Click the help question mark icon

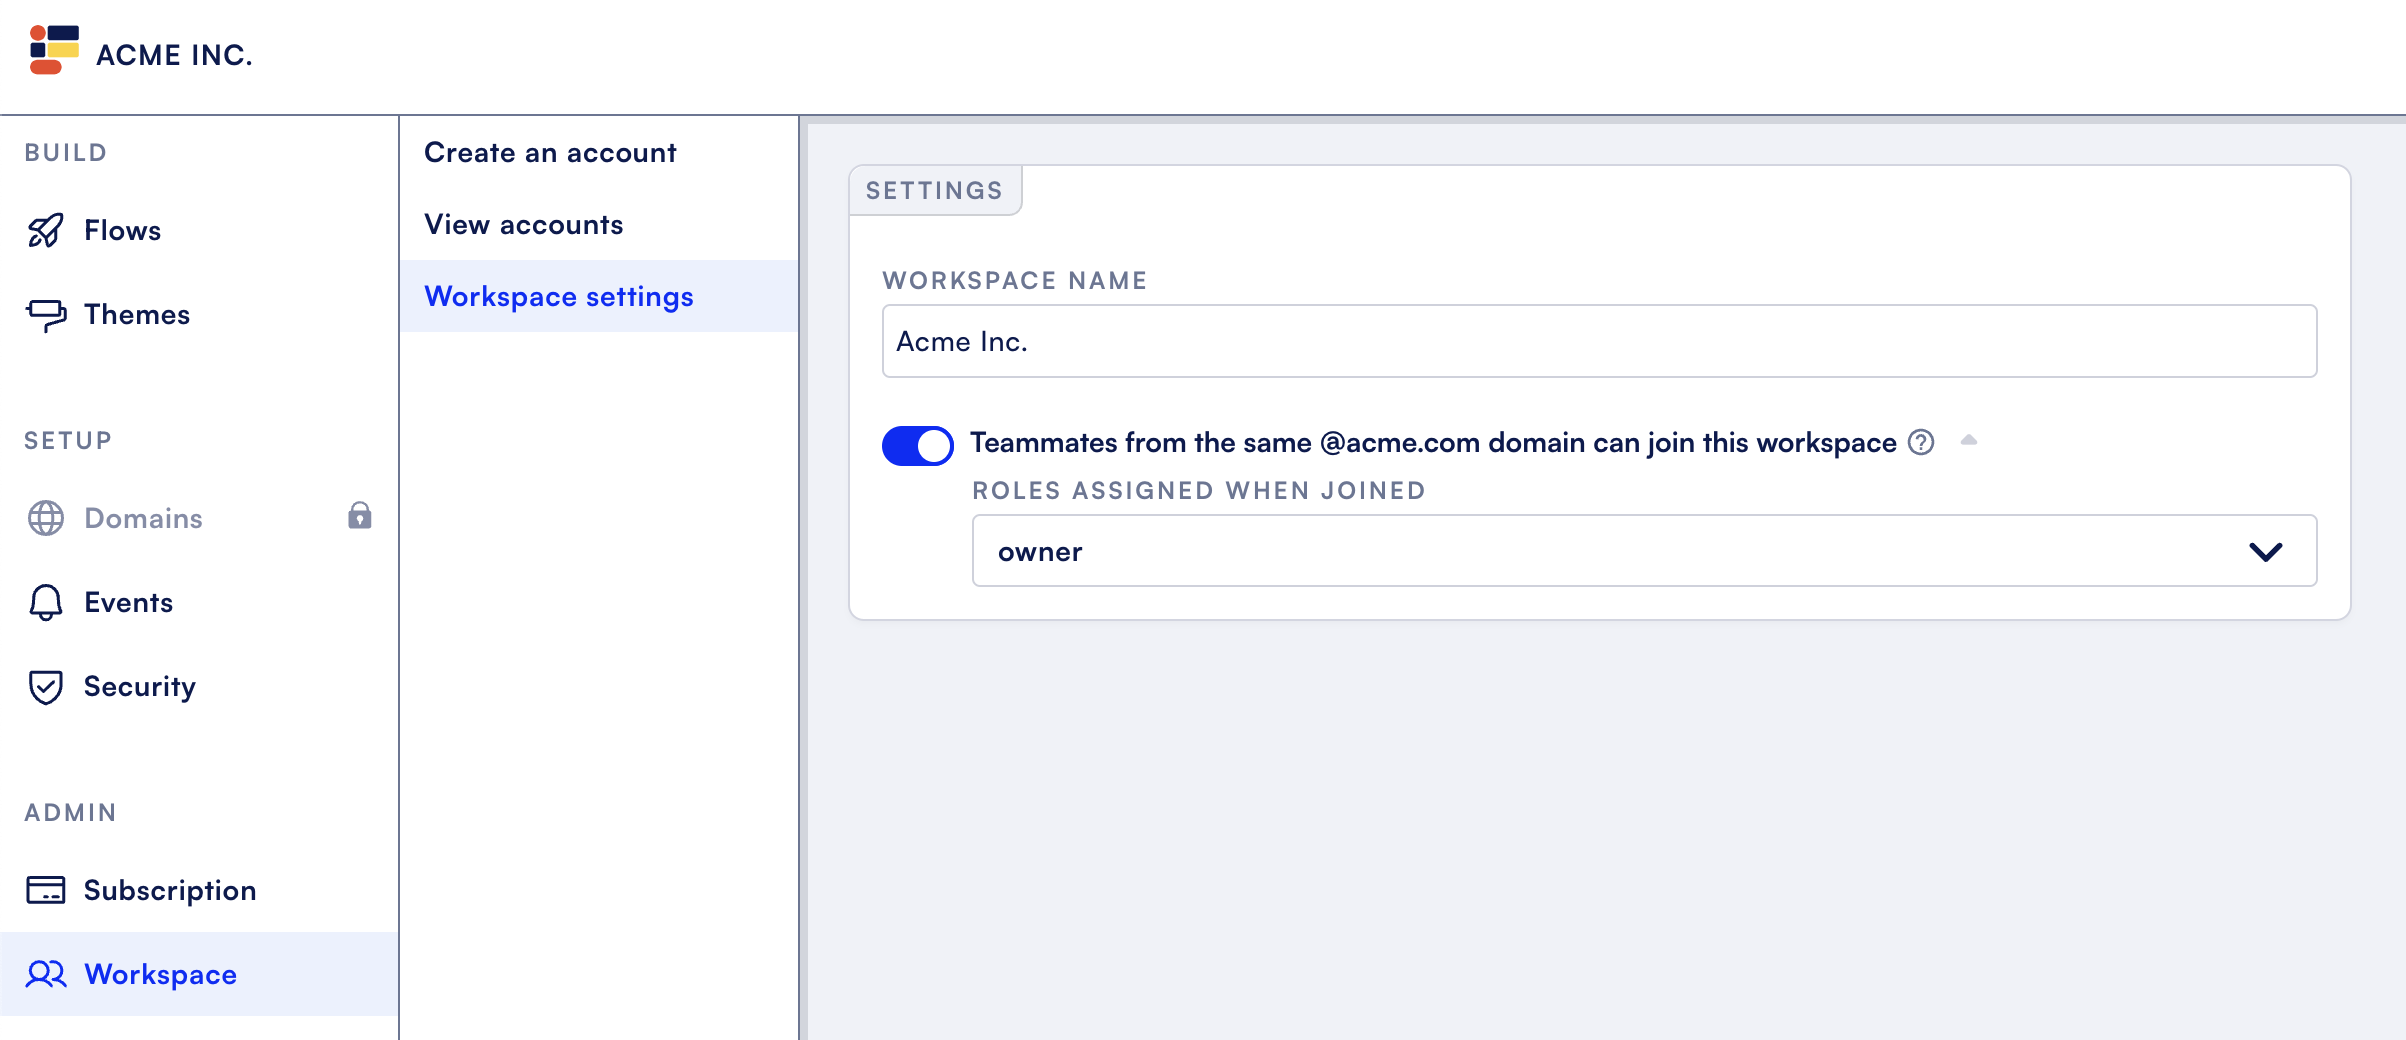(1921, 442)
